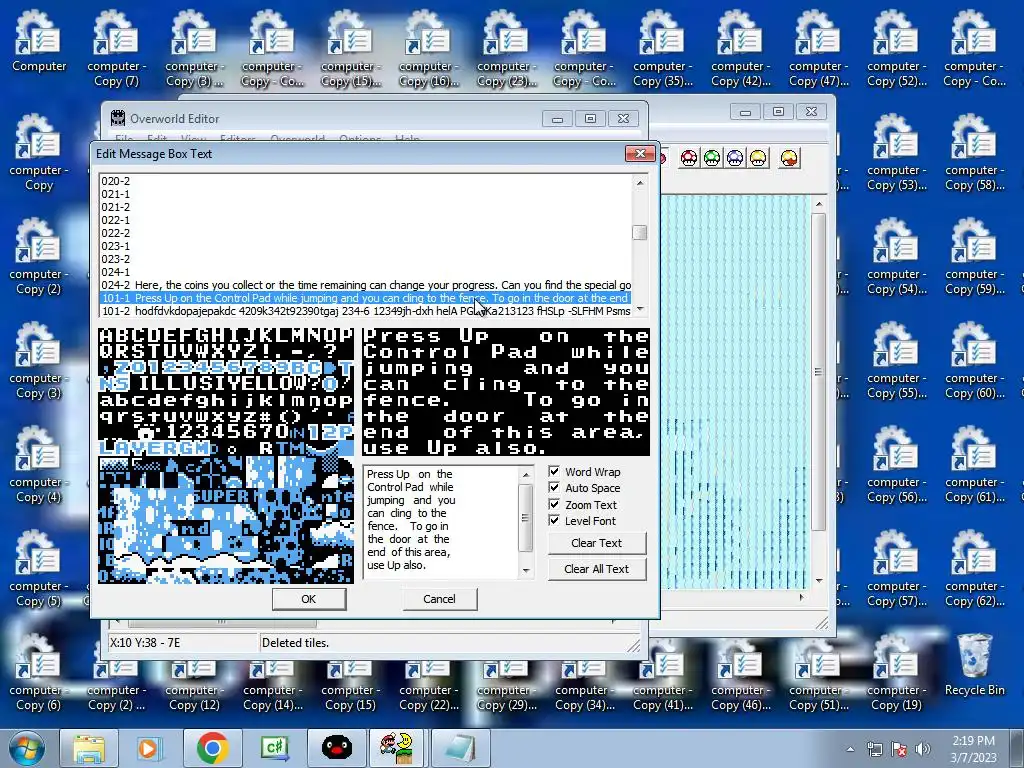This screenshot has width=1024, height=768.
Task: Click the Clear Text button
Action: click(597, 543)
